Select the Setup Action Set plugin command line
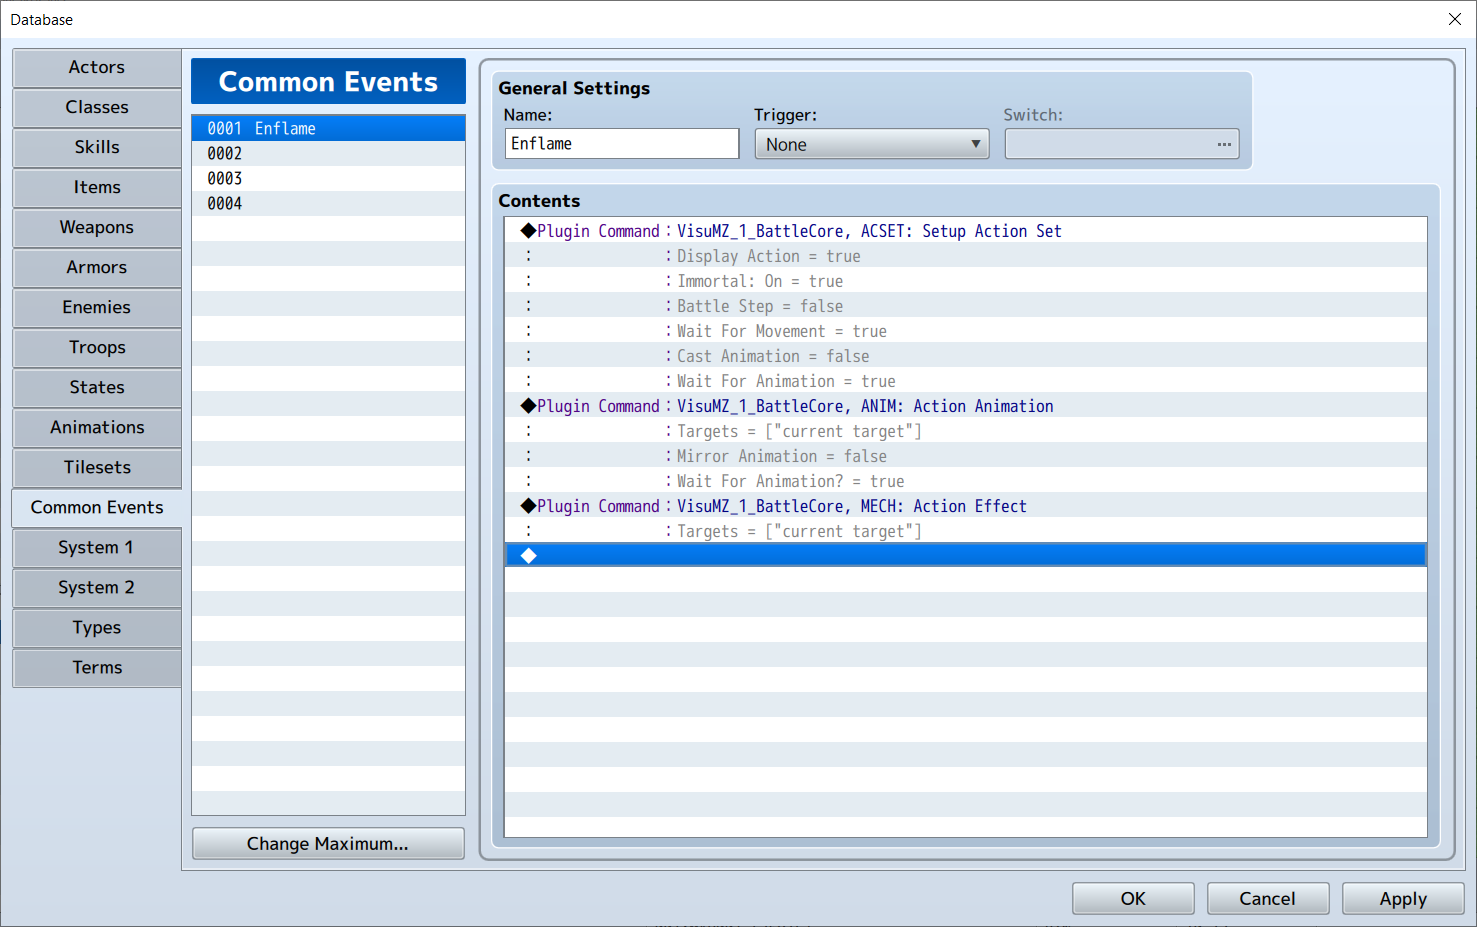 coord(868,231)
